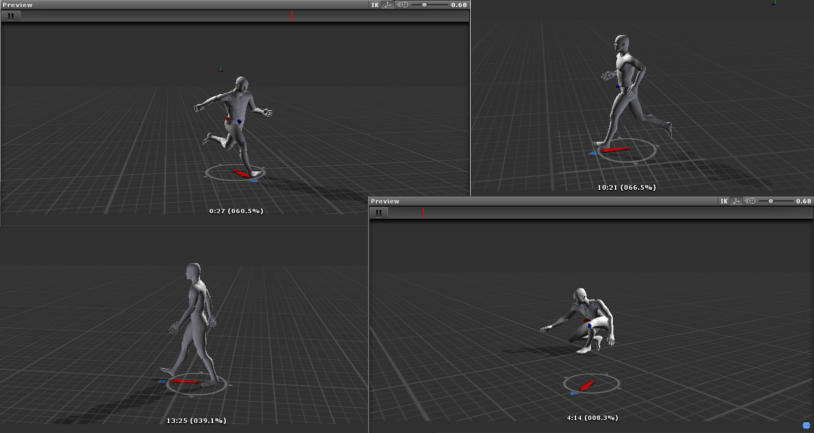Click the blue chat bubble icon in corner
The width and height of the screenshot is (814, 433).
pyautogui.click(x=804, y=426)
